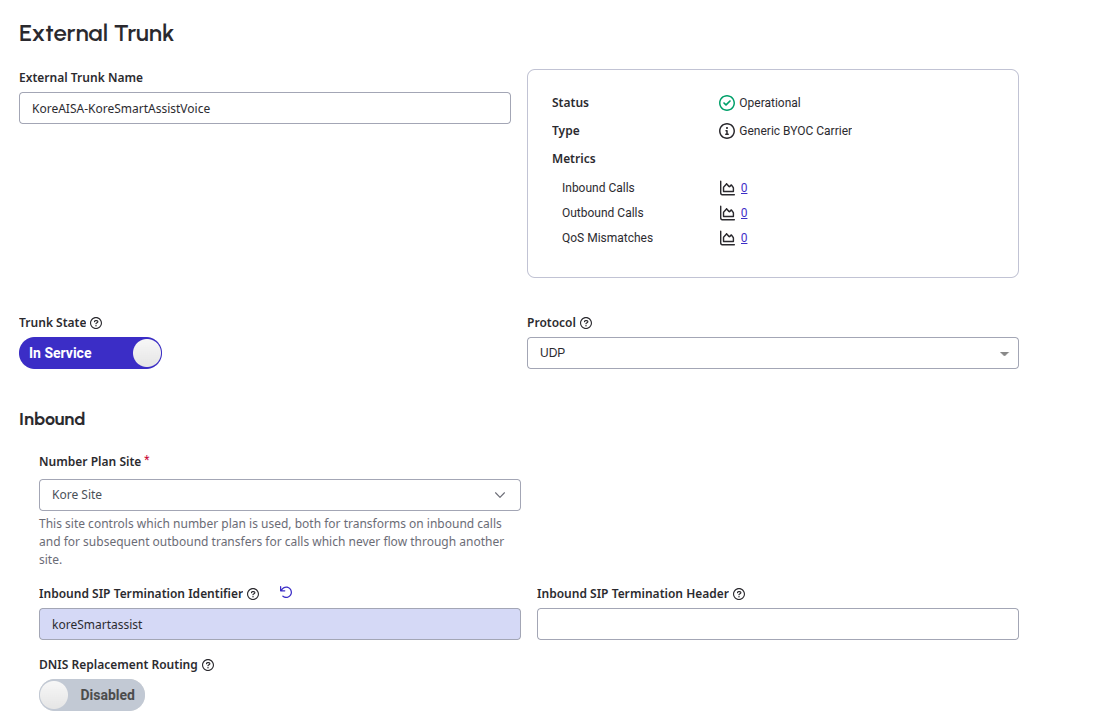This screenshot has height=716, width=1104.
Task: Click the Trunk State help icon
Action: [96, 323]
